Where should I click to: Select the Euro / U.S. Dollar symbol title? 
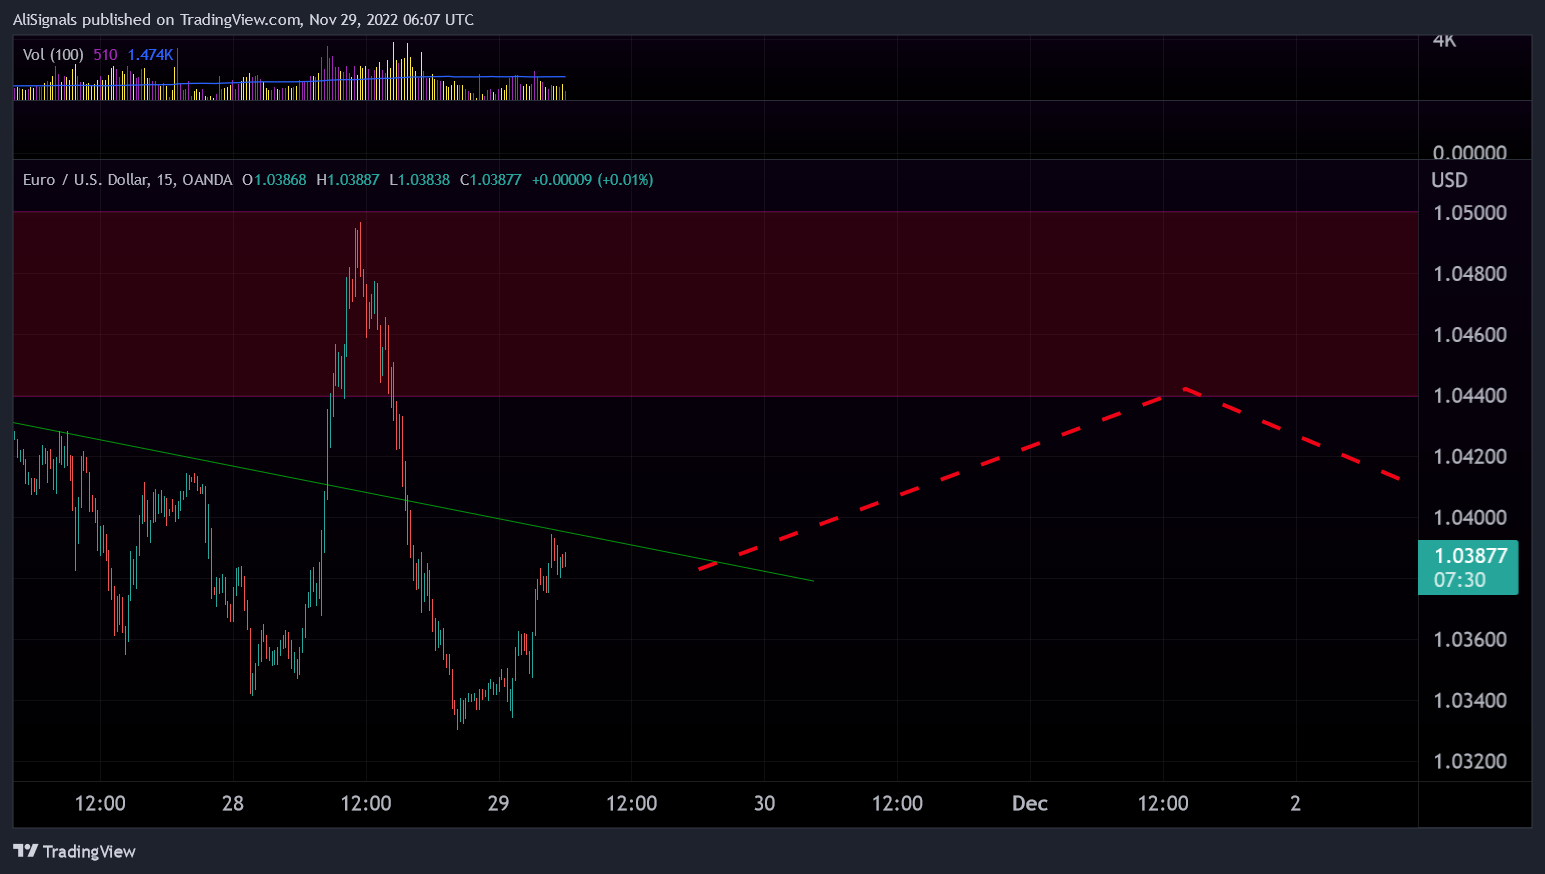(x=127, y=180)
